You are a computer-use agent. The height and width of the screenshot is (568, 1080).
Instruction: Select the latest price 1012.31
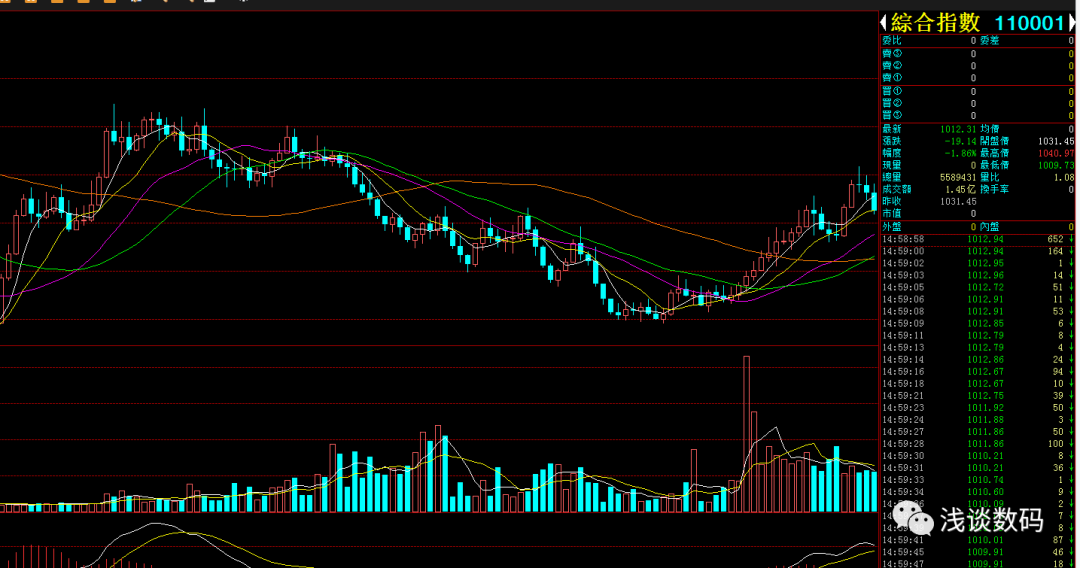[x=958, y=129]
